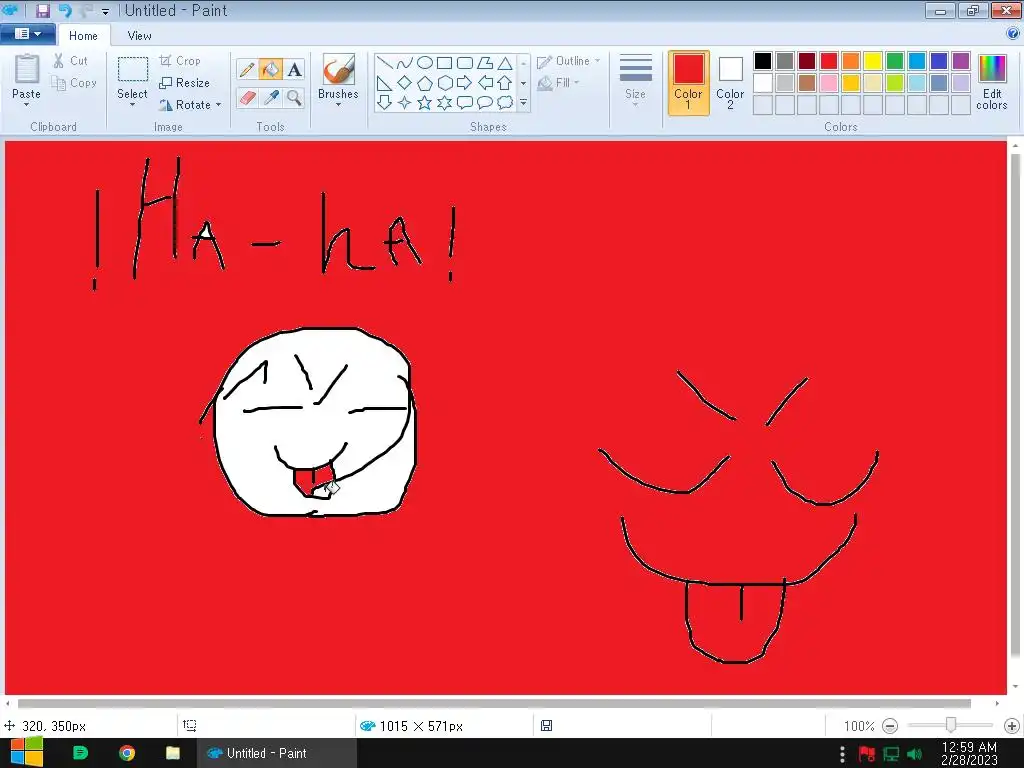The width and height of the screenshot is (1024, 768).
Task: Adjust the zoom slider handle
Action: click(951, 724)
